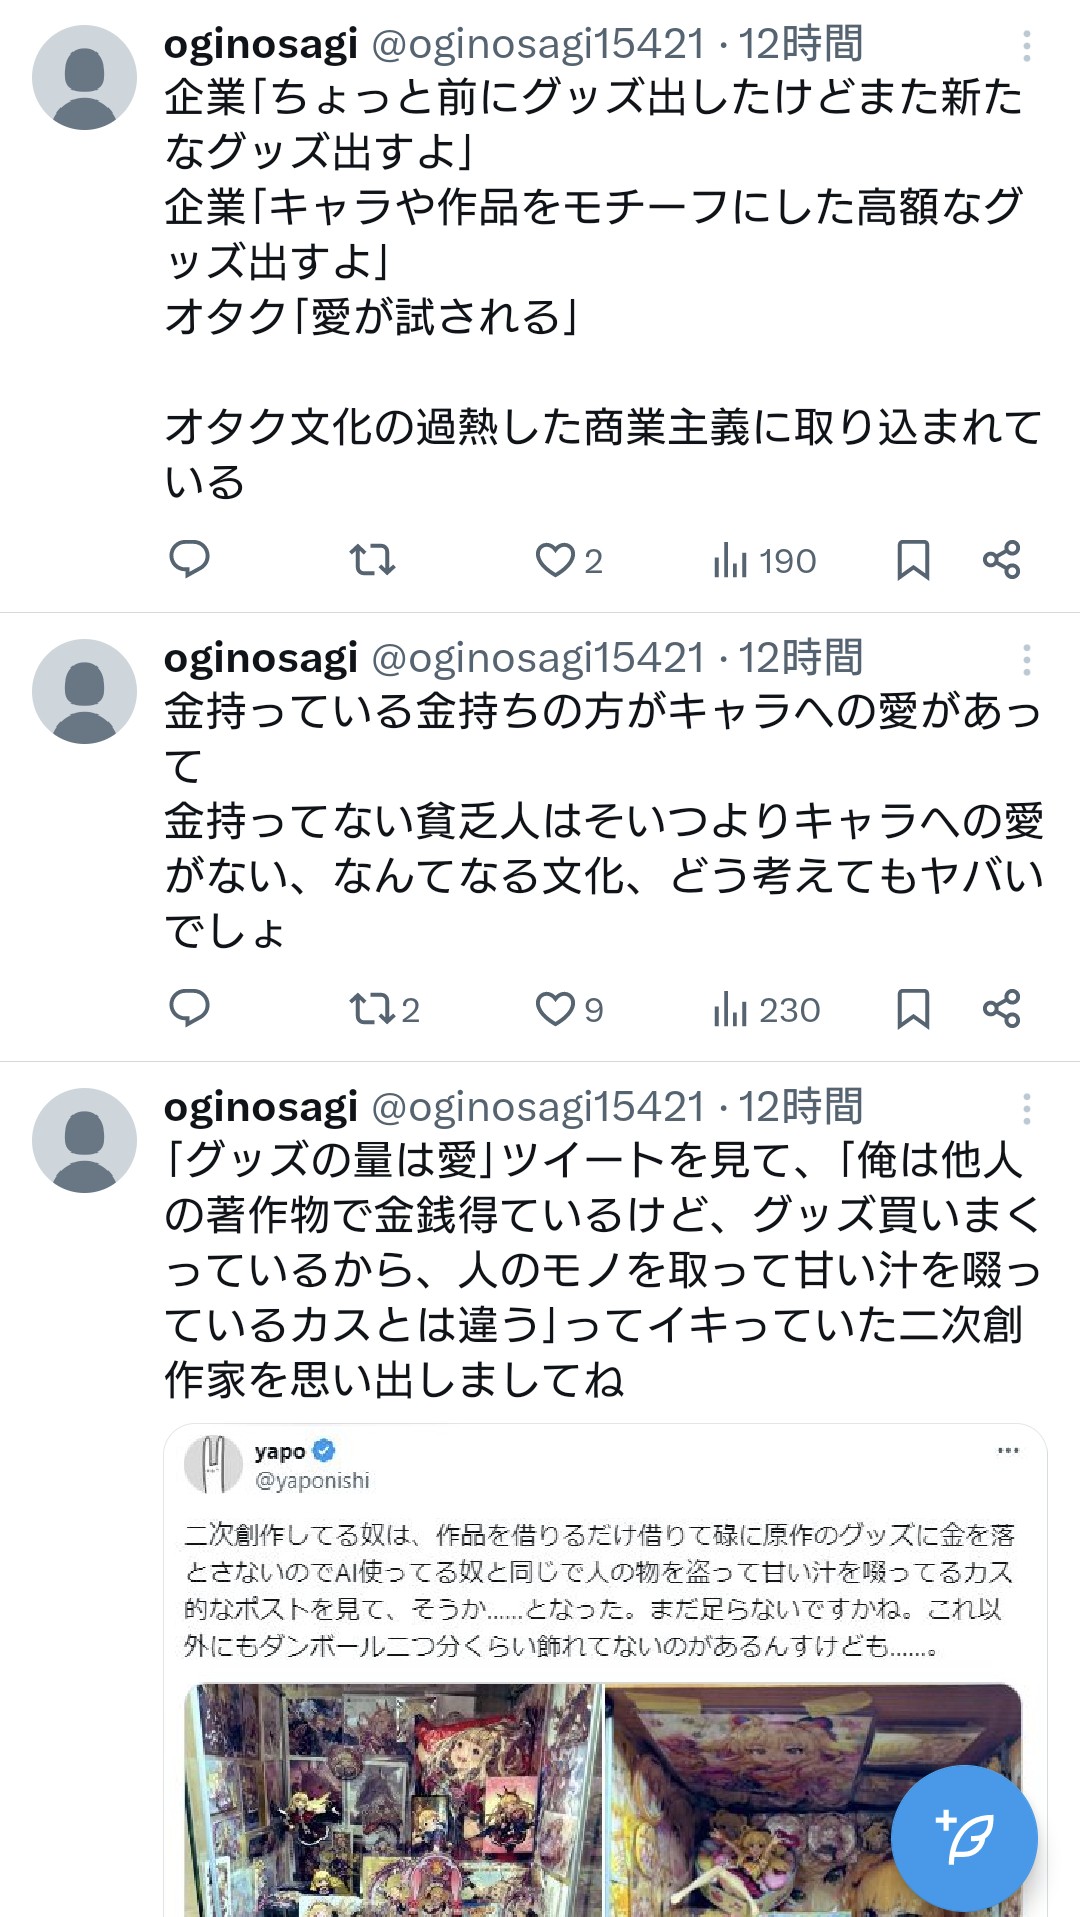
Task: Retweet the tweet with 2 retweets
Action: point(384,1009)
